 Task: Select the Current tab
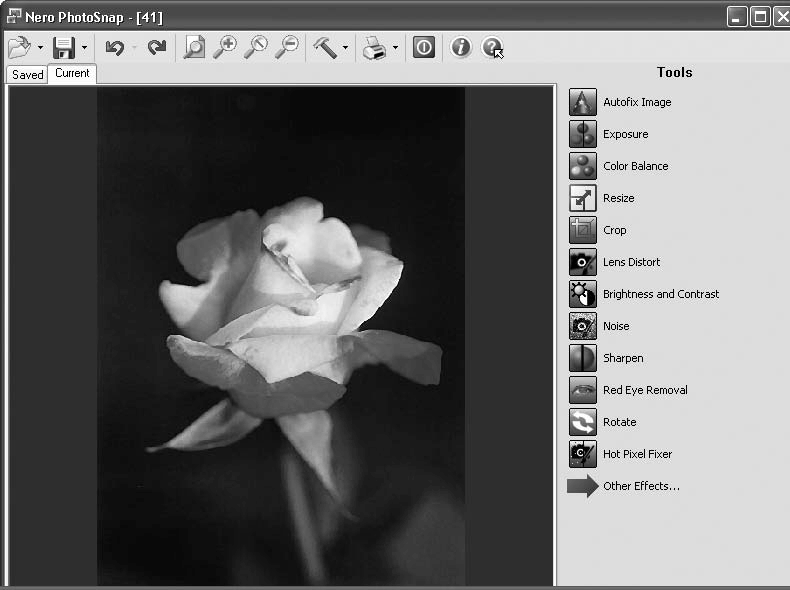point(72,73)
